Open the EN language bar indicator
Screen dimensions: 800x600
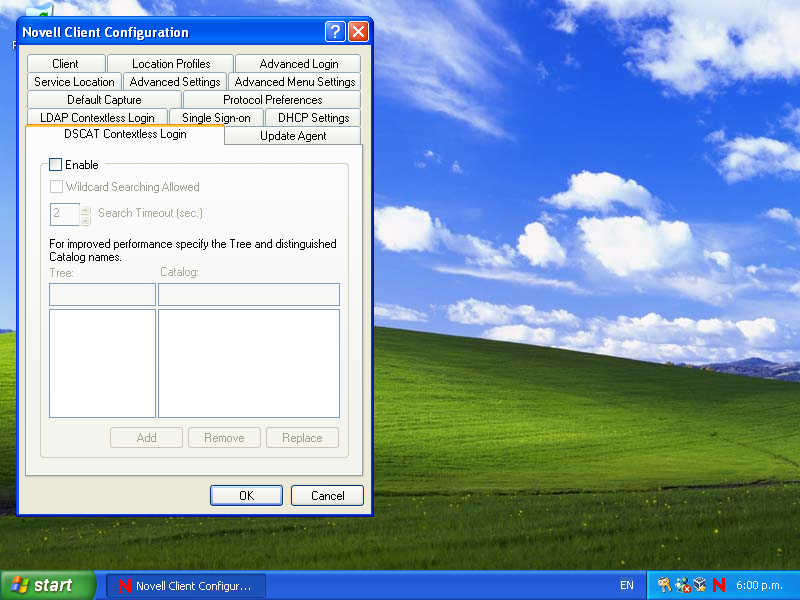(627, 585)
